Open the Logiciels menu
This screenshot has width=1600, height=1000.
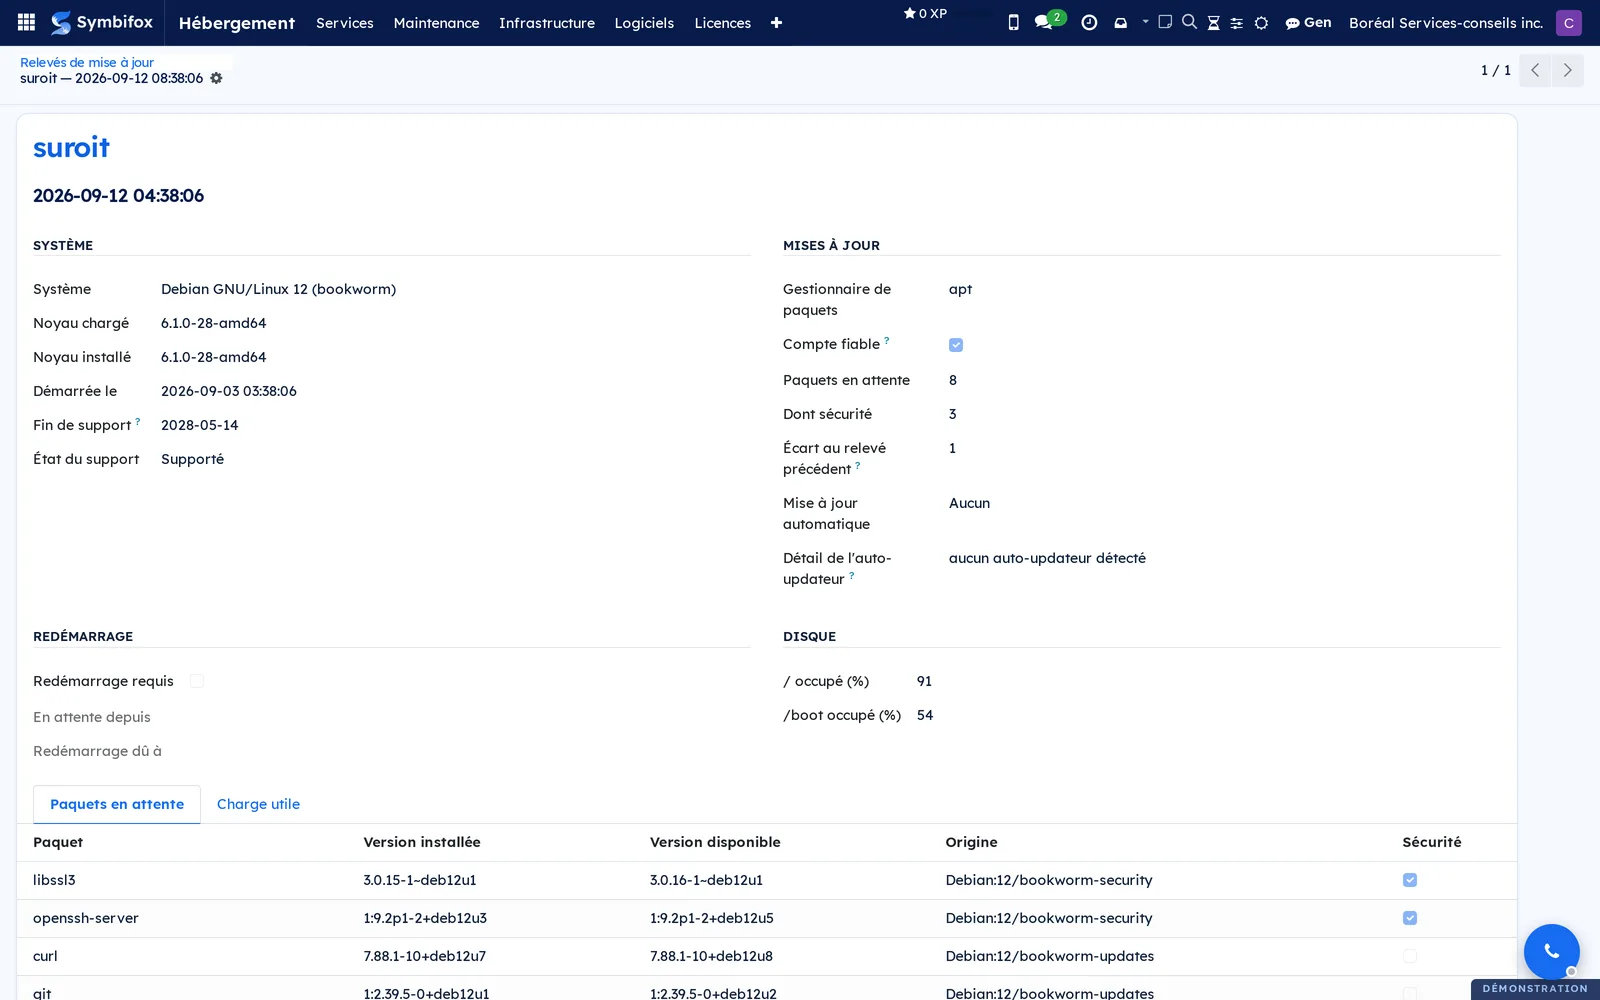pyautogui.click(x=644, y=22)
